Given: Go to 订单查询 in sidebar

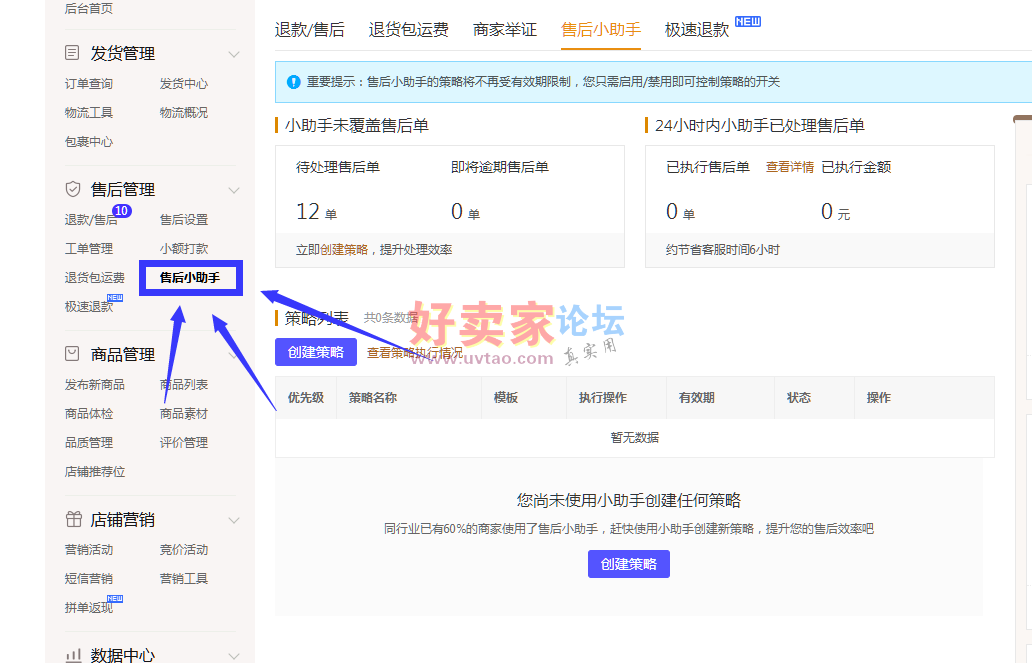Looking at the screenshot, I should point(89,84).
